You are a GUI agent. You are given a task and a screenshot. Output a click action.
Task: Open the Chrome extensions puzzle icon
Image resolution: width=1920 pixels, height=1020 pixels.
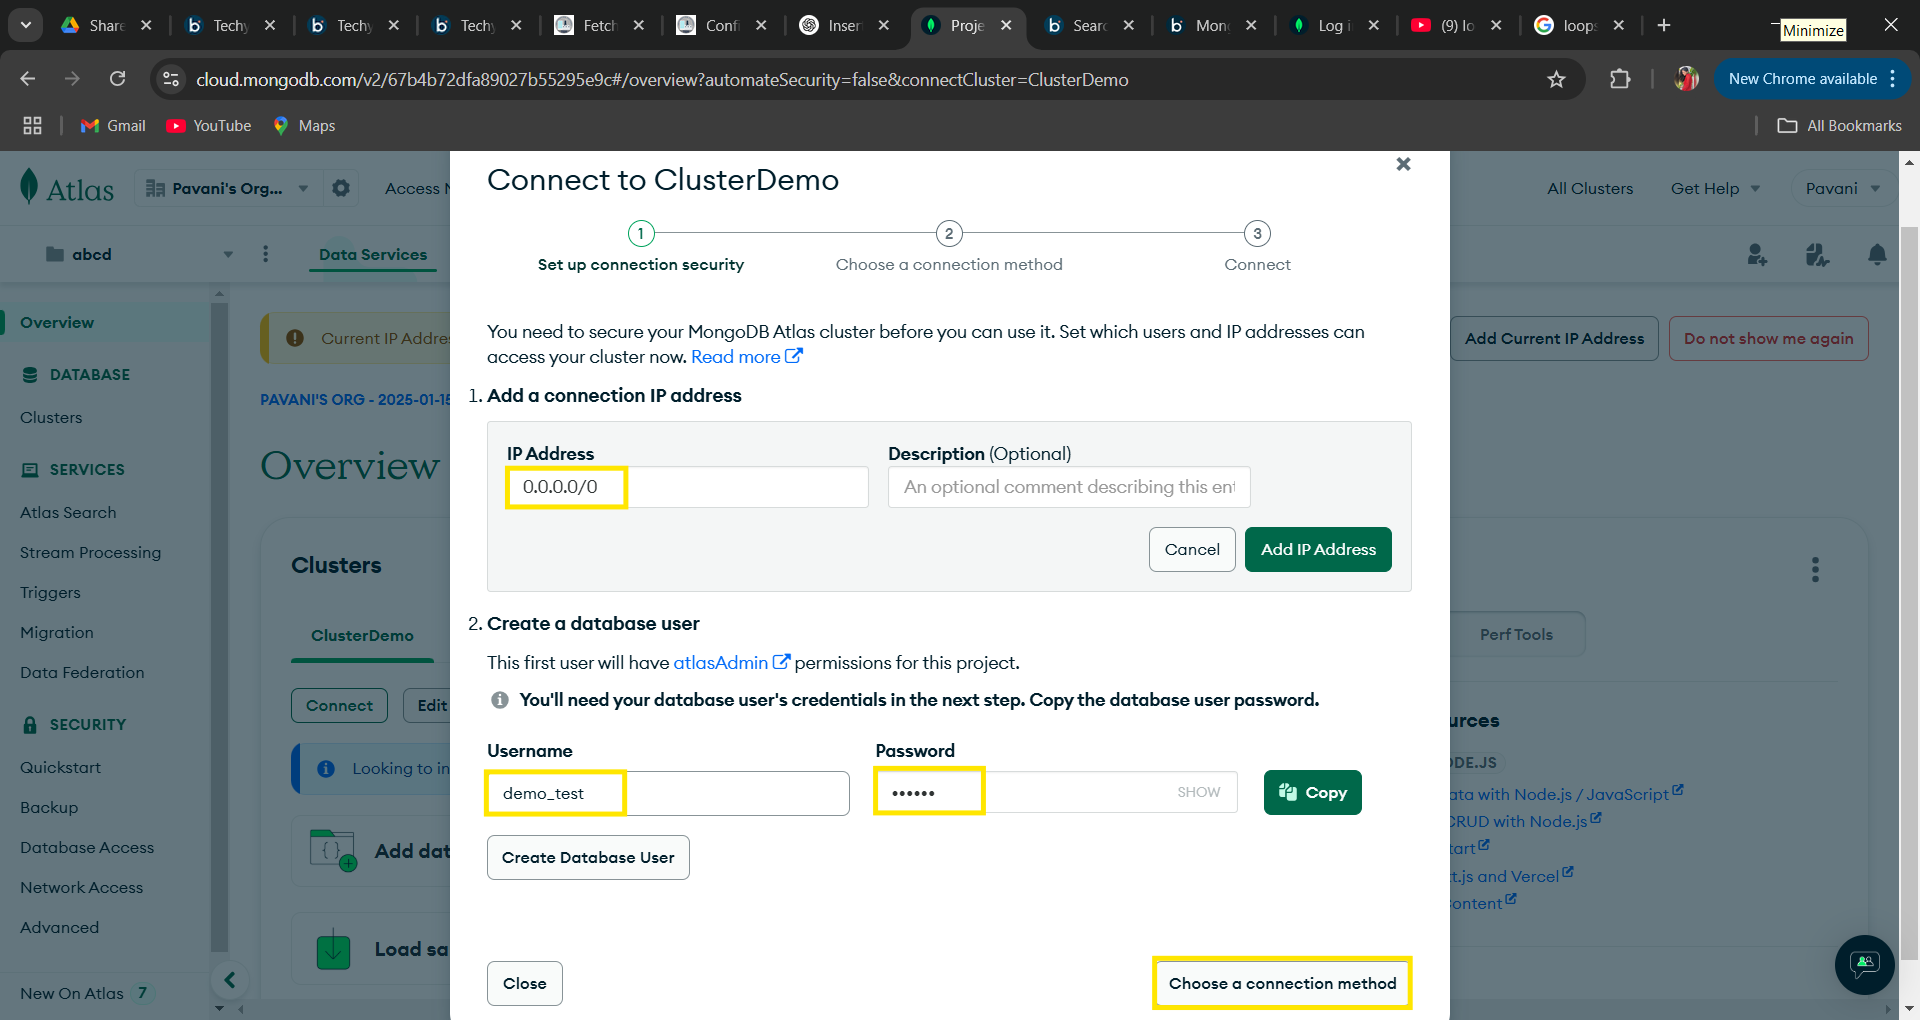[x=1620, y=79]
